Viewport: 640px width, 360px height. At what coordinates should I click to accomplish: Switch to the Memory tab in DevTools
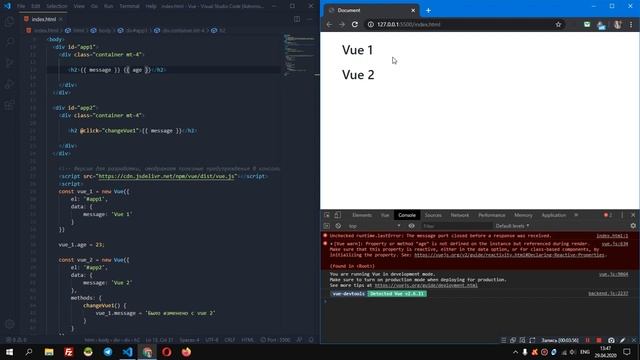coord(523,215)
